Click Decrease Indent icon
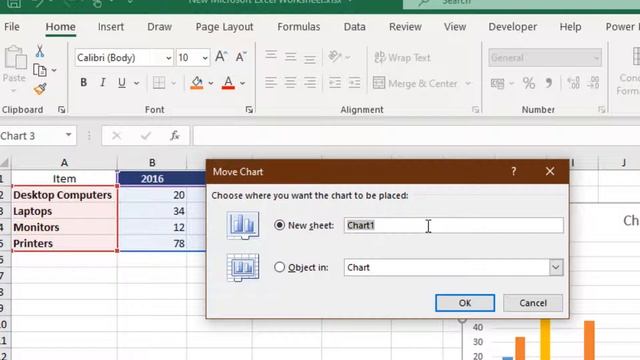 (335, 83)
